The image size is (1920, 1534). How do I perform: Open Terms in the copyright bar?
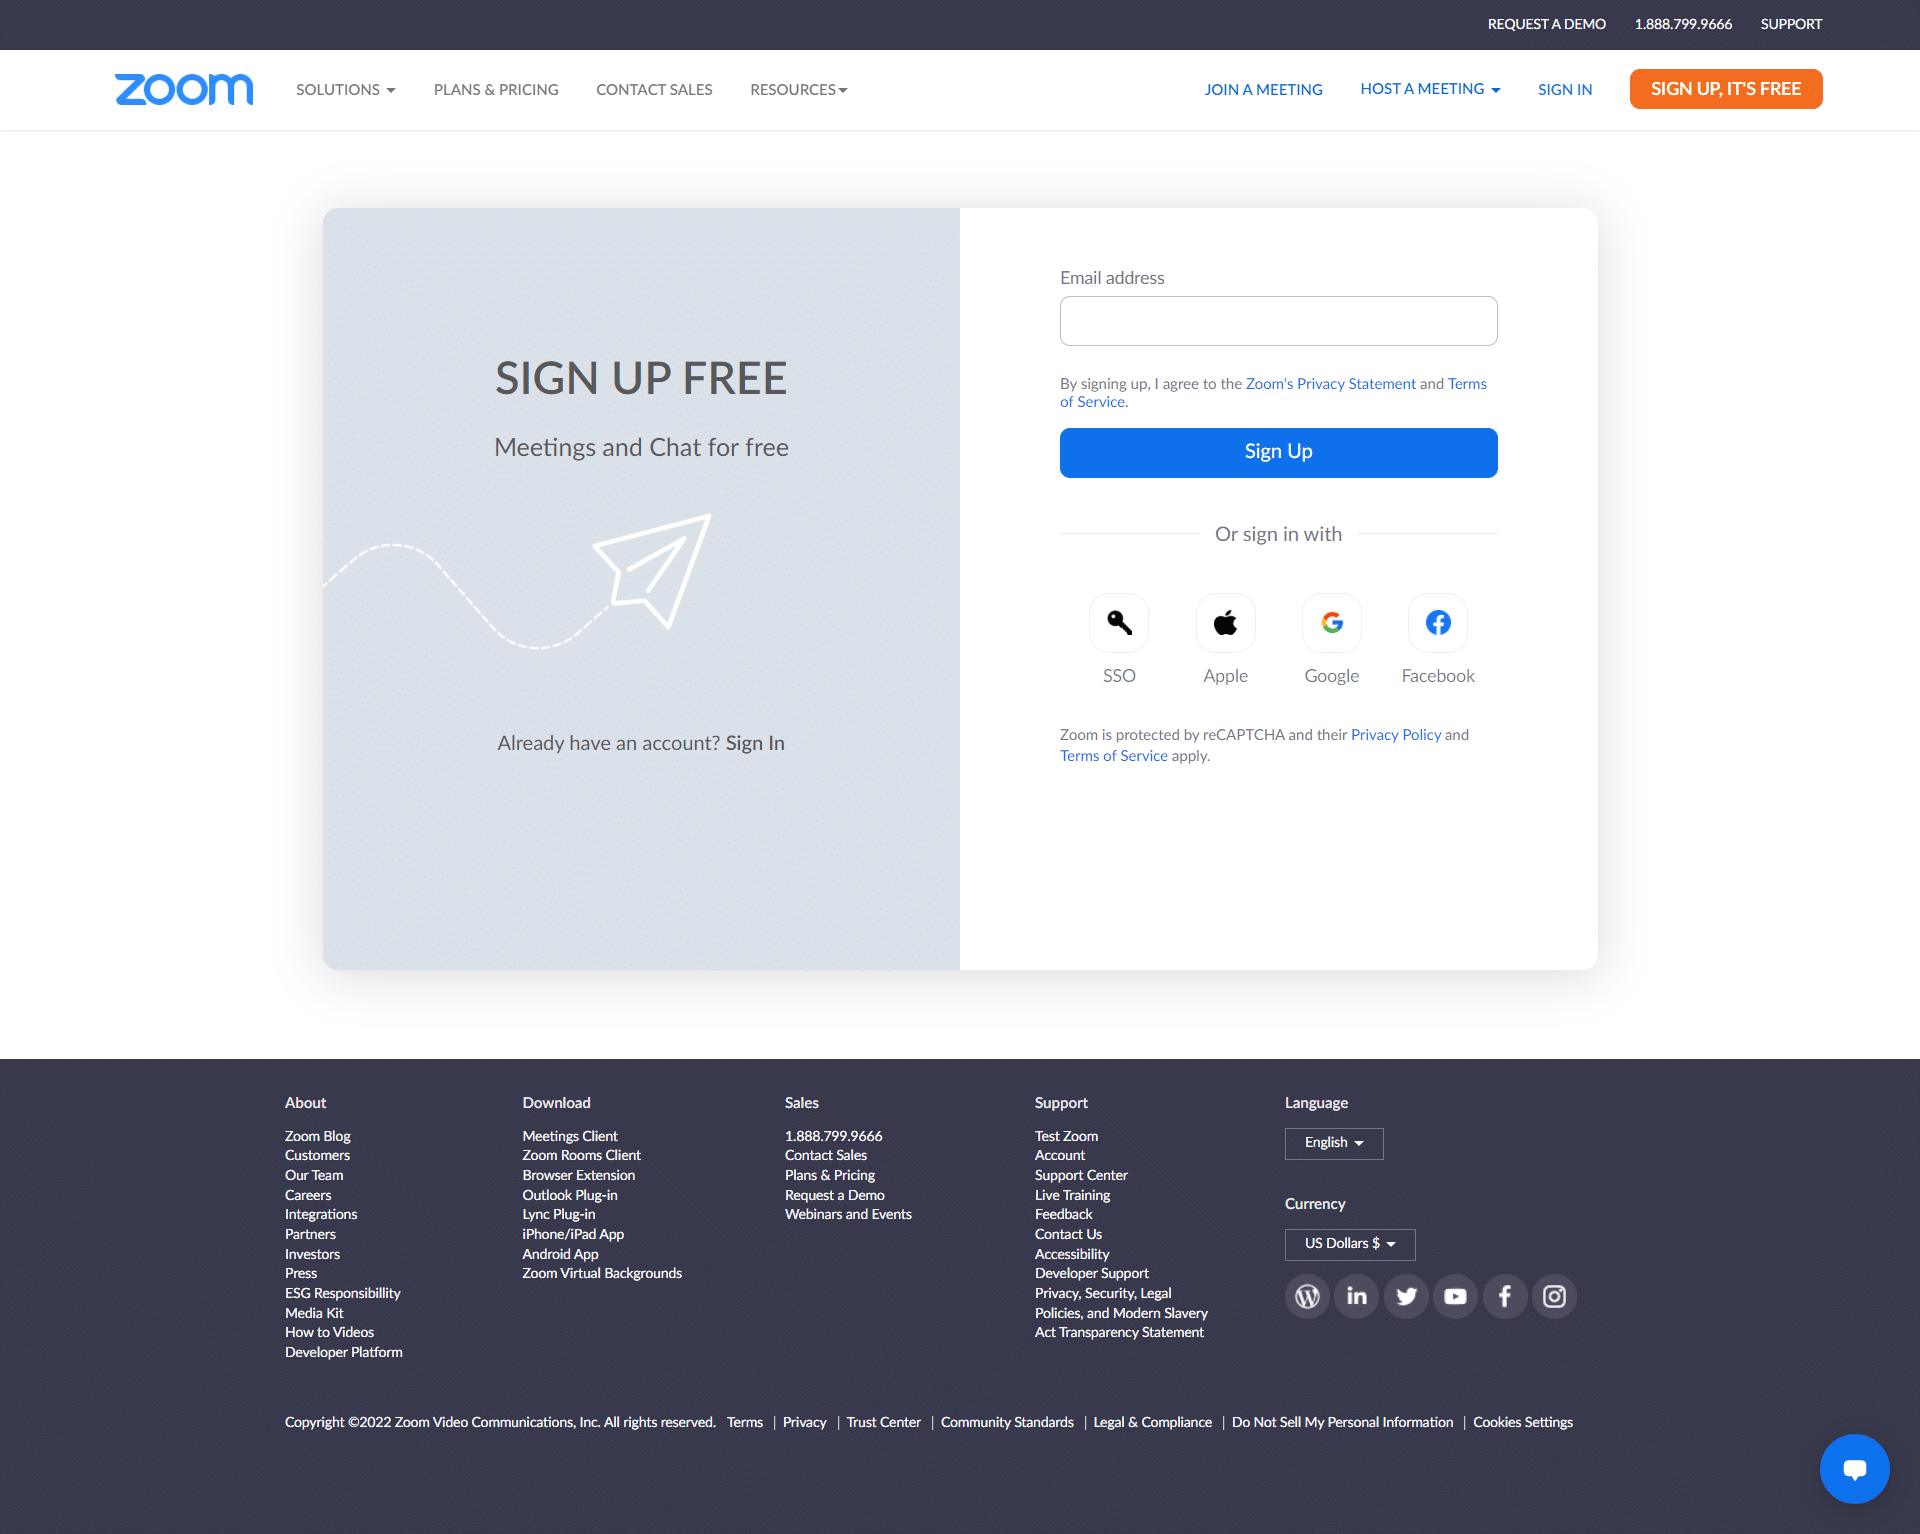744,1422
